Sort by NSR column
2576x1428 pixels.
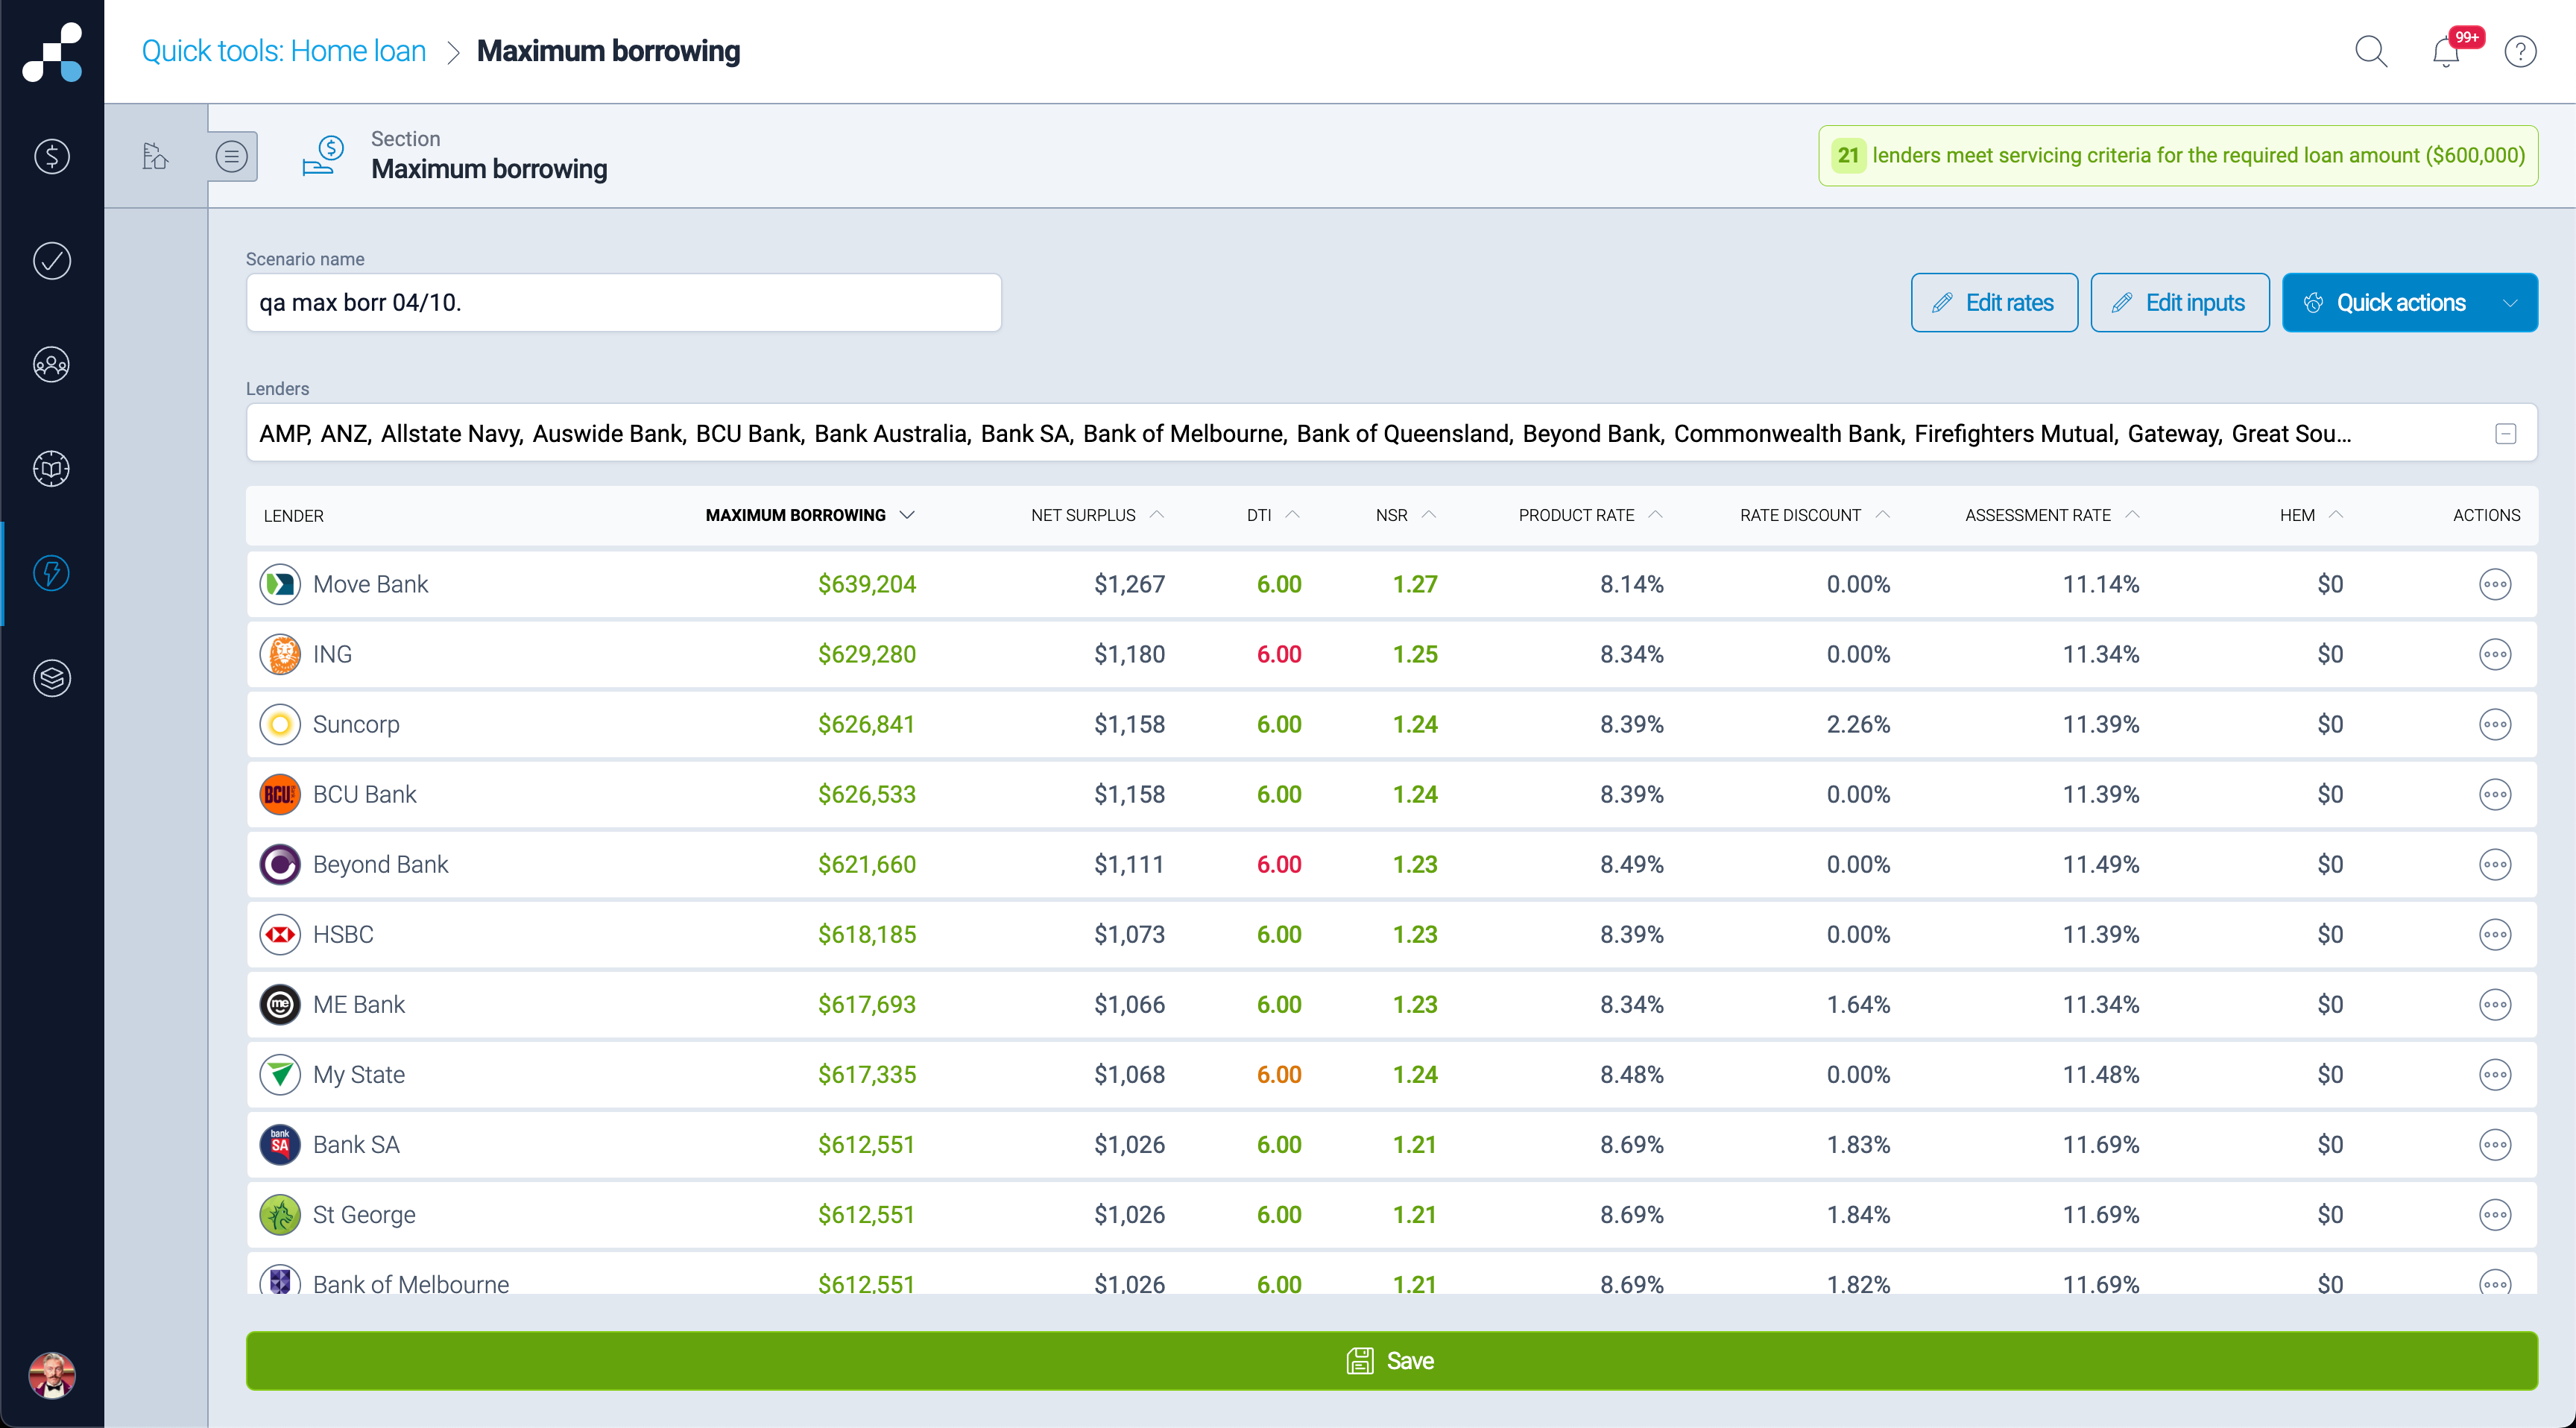(1406, 515)
